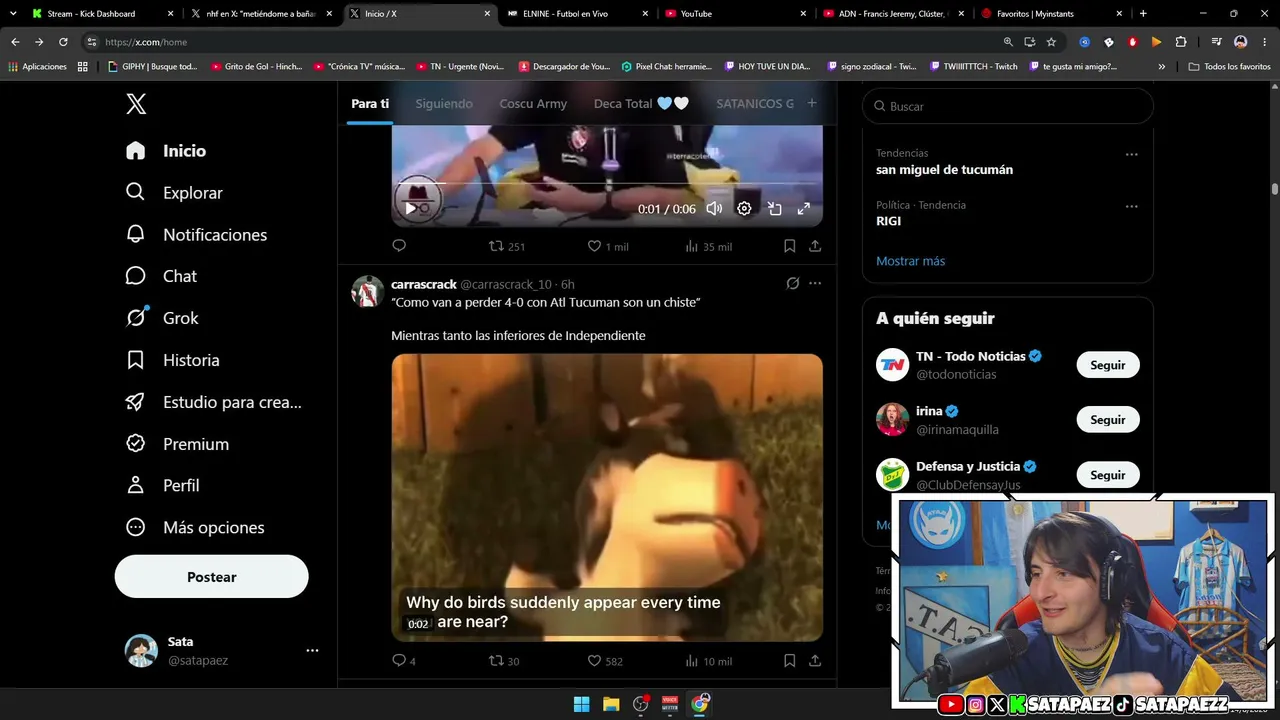Open options for RIGI trend
The image size is (1280, 720).
[x=1132, y=206]
